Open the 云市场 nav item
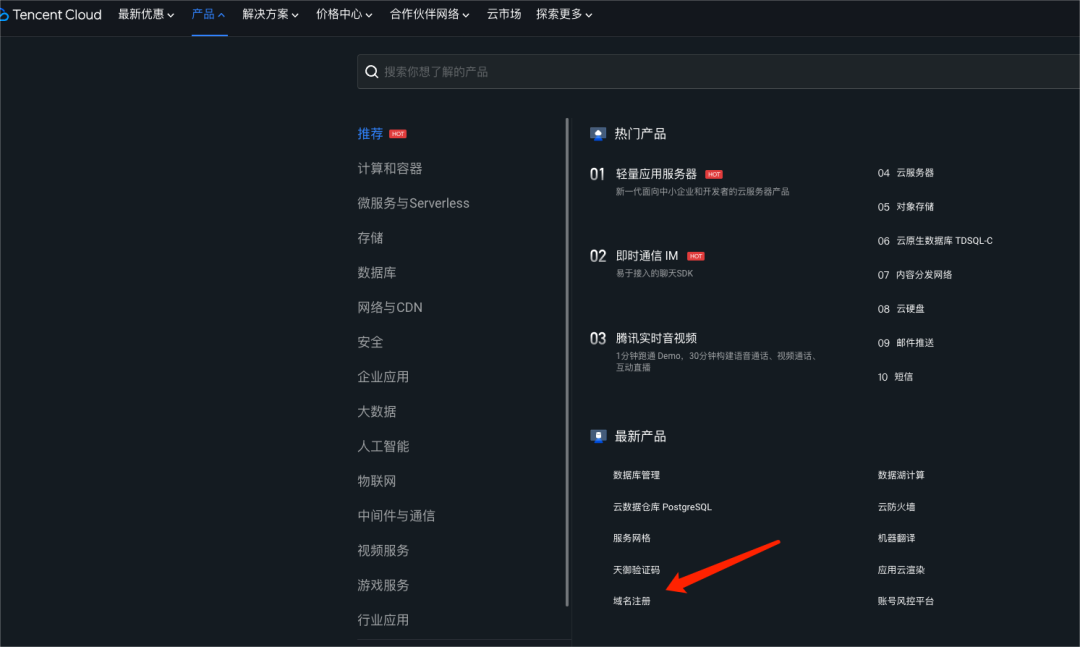 pyautogui.click(x=504, y=14)
